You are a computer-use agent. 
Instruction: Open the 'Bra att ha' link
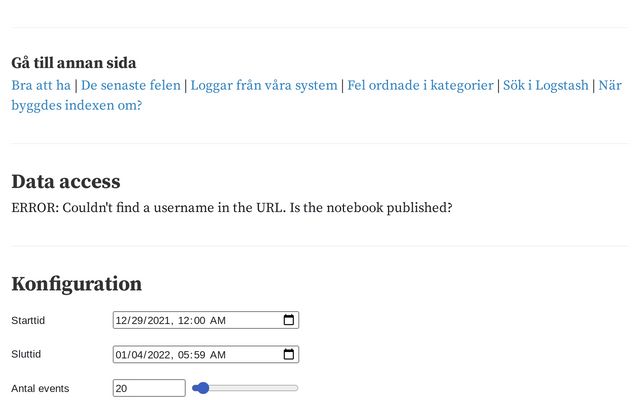pos(41,85)
